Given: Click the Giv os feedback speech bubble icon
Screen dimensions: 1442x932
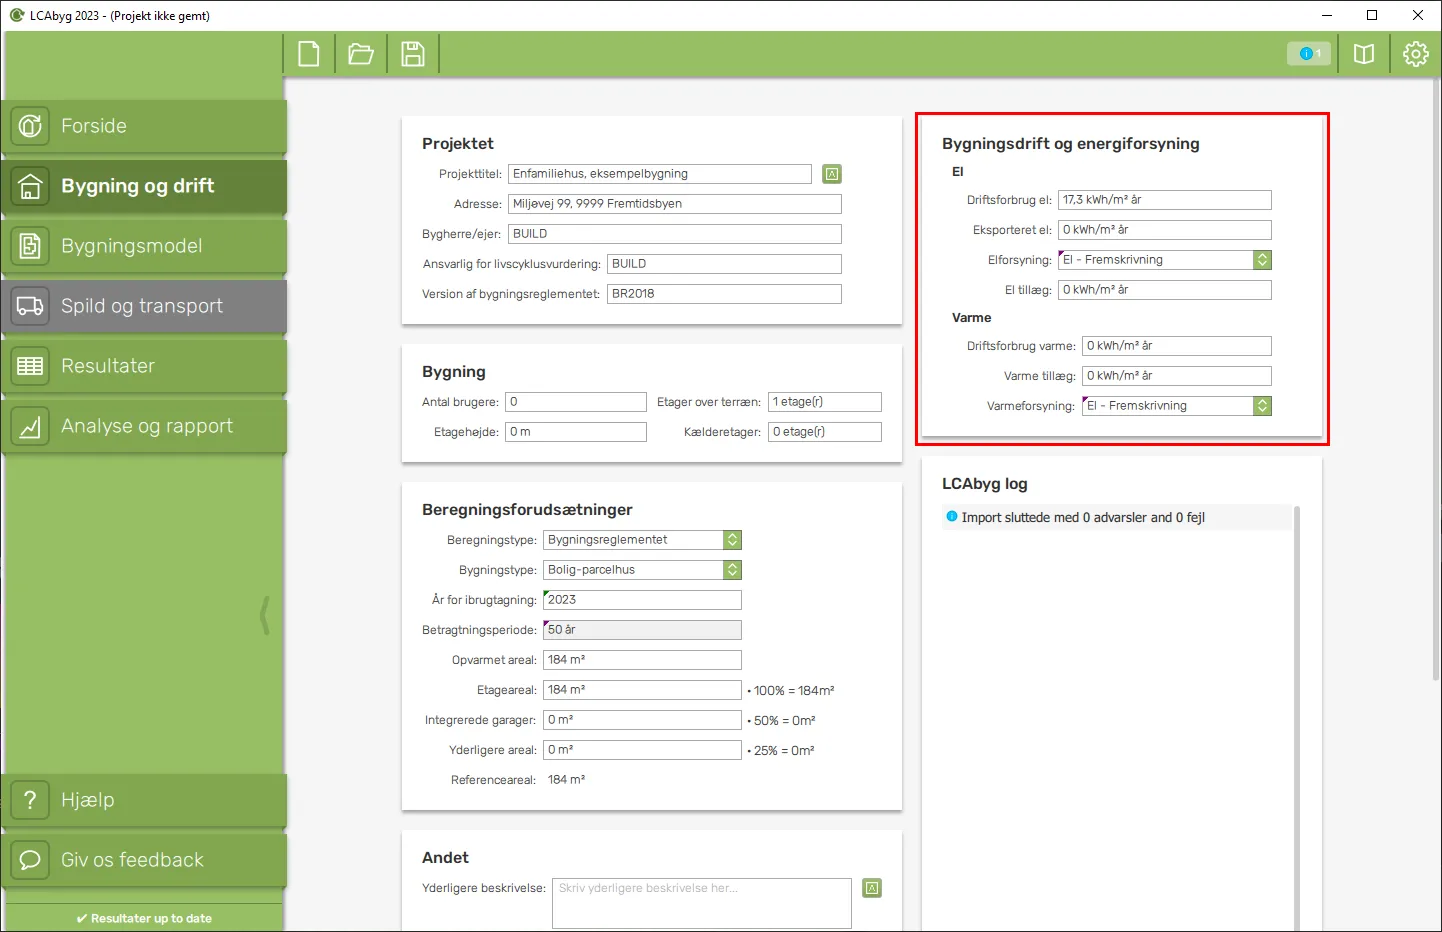Looking at the screenshot, I should [x=30, y=860].
